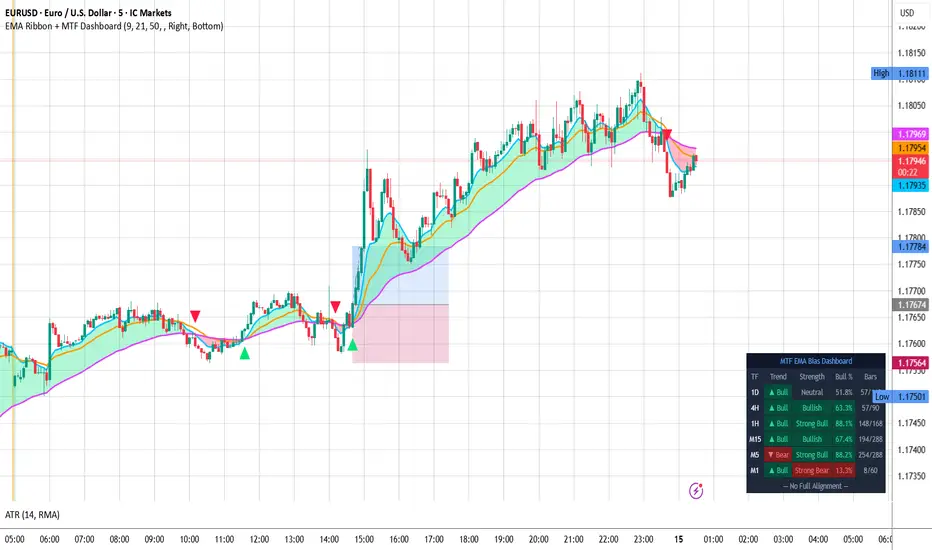This screenshot has width=932, height=550.
Task: Click the 18:00 label on time axis
Action: pyautogui.click(x=468, y=539)
